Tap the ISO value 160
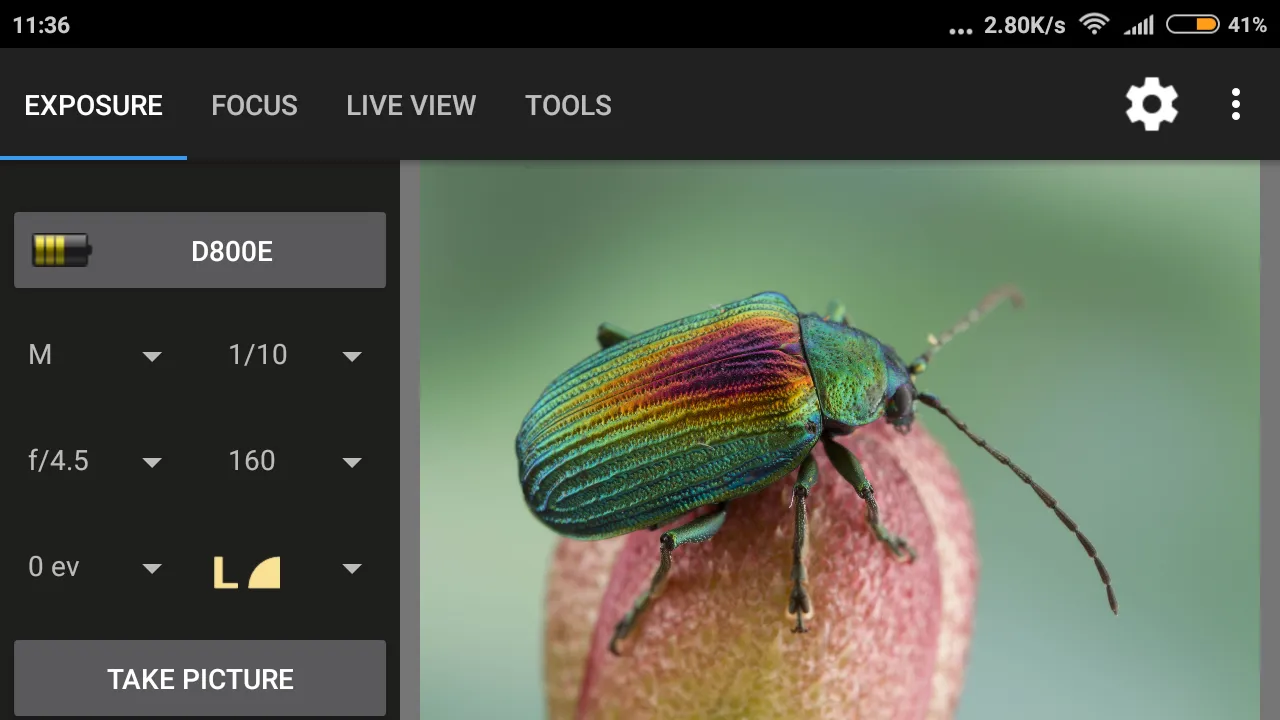Viewport: 1280px width, 720px height. (252, 461)
